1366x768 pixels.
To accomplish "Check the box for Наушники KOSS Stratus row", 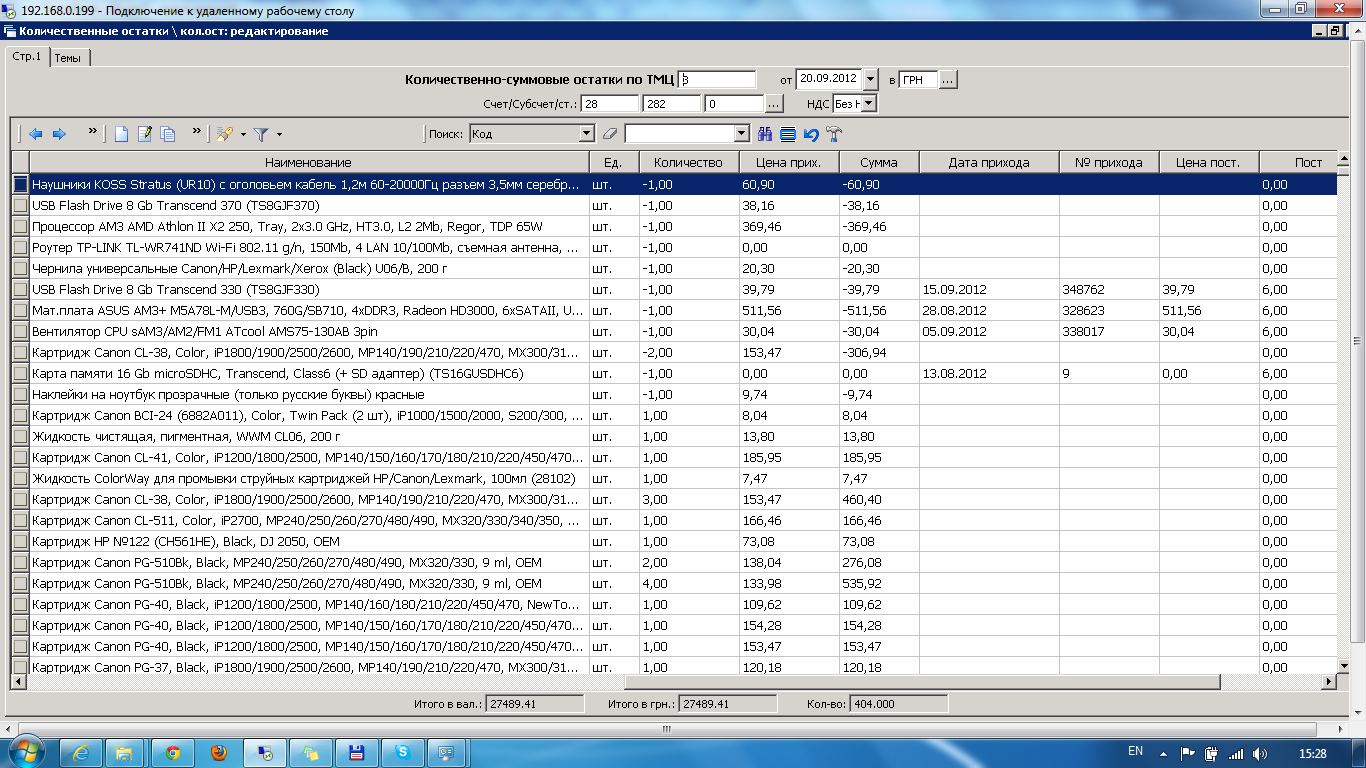I will 20,185.
